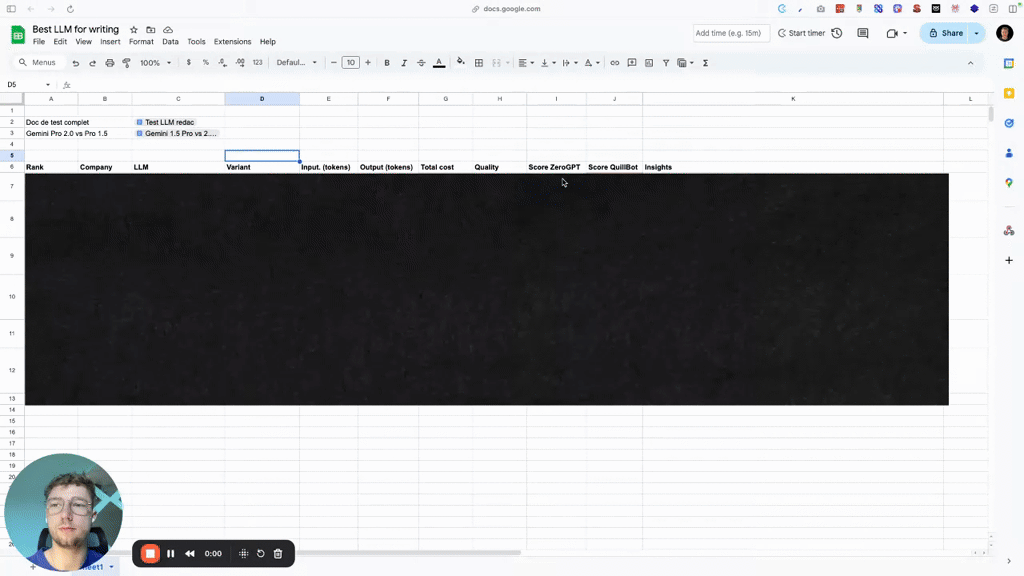Restart the recording with circular arrow

[x=261, y=554]
